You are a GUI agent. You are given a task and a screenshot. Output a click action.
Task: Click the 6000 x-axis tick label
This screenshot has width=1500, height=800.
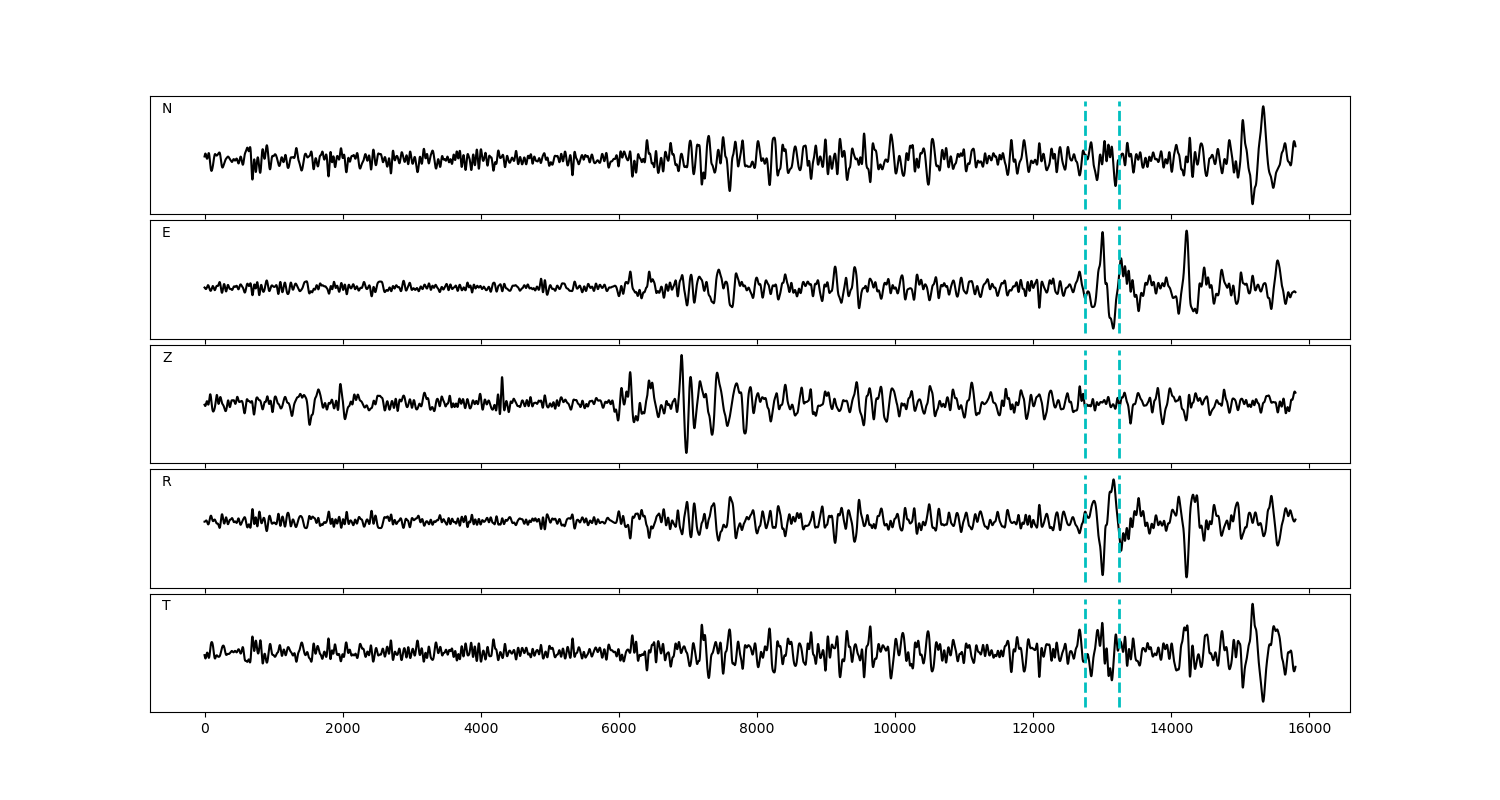pyautogui.click(x=619, y=730)
